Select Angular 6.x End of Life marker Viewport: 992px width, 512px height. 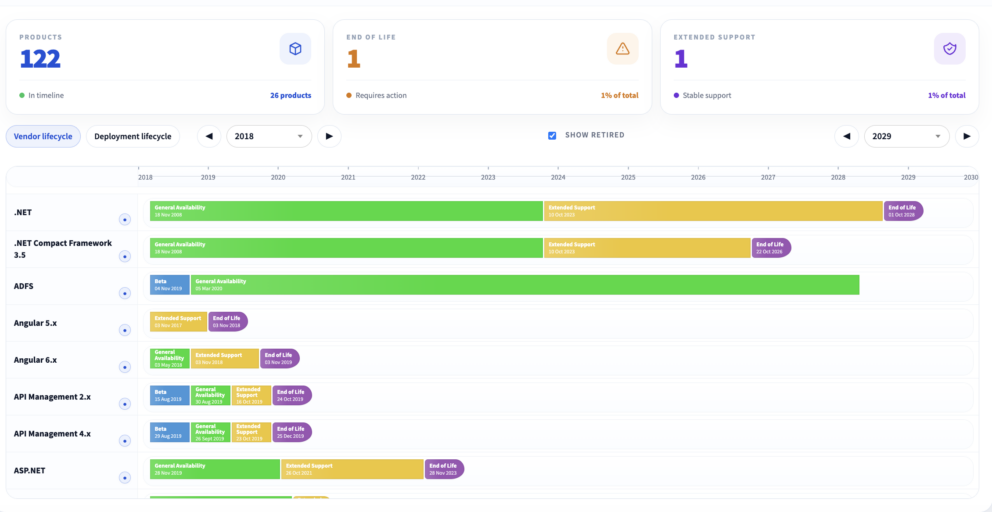pyautogui.click(x=280, y=358)
